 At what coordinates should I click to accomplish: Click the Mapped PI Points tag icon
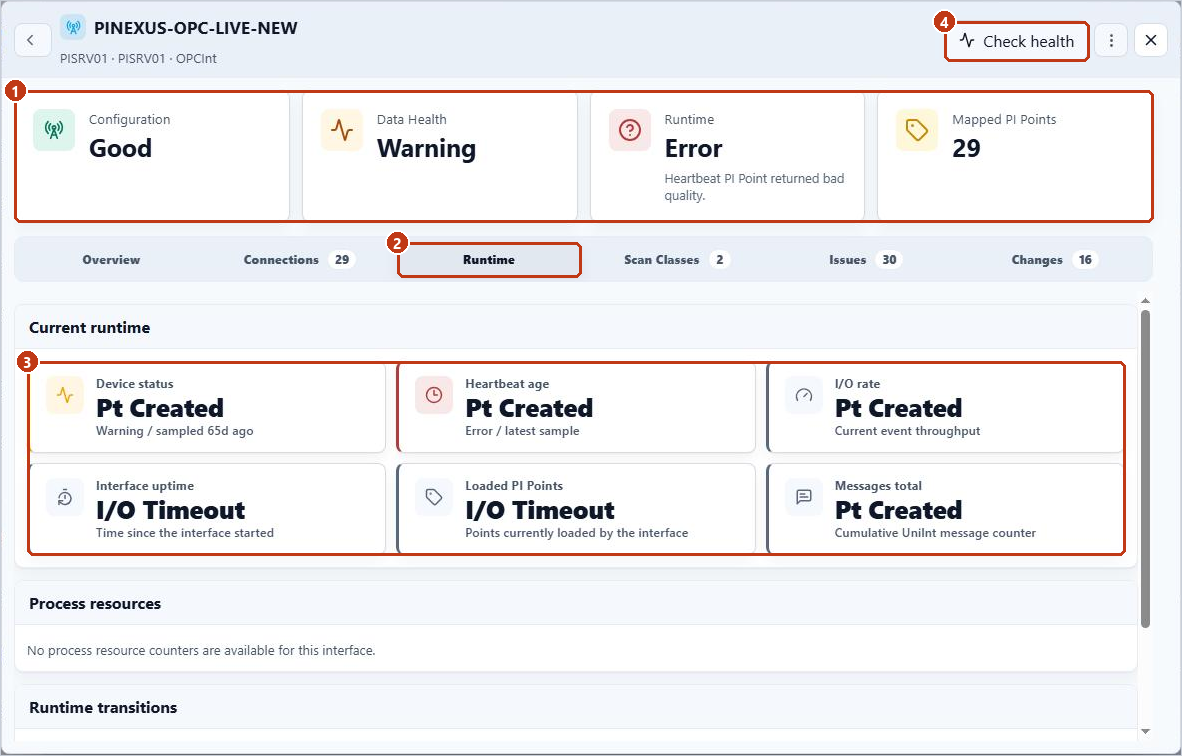916,130
